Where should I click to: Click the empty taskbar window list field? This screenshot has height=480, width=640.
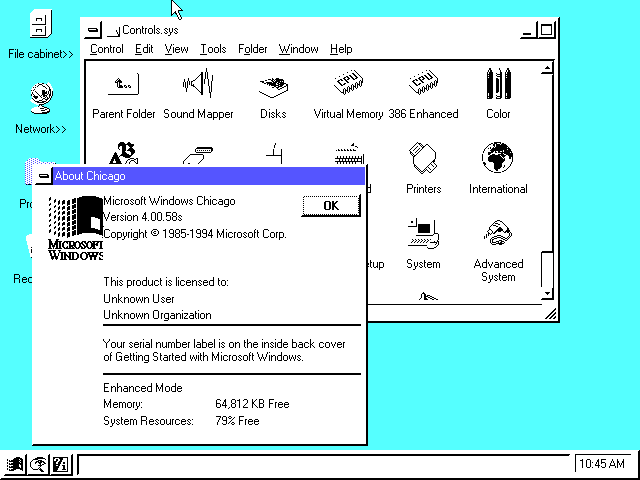pyautogui.click(x=323, y=464)
